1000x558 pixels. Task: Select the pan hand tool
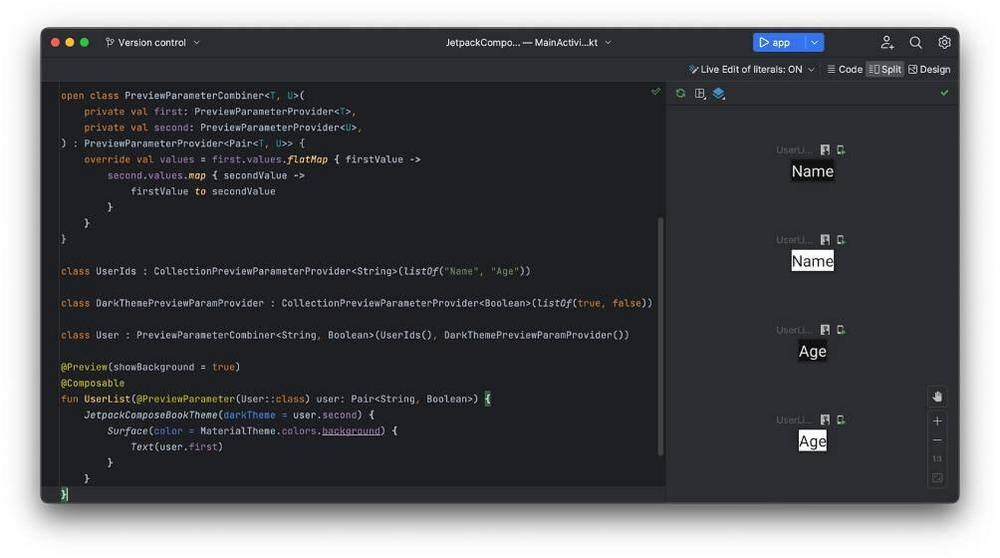pos(937,397)
